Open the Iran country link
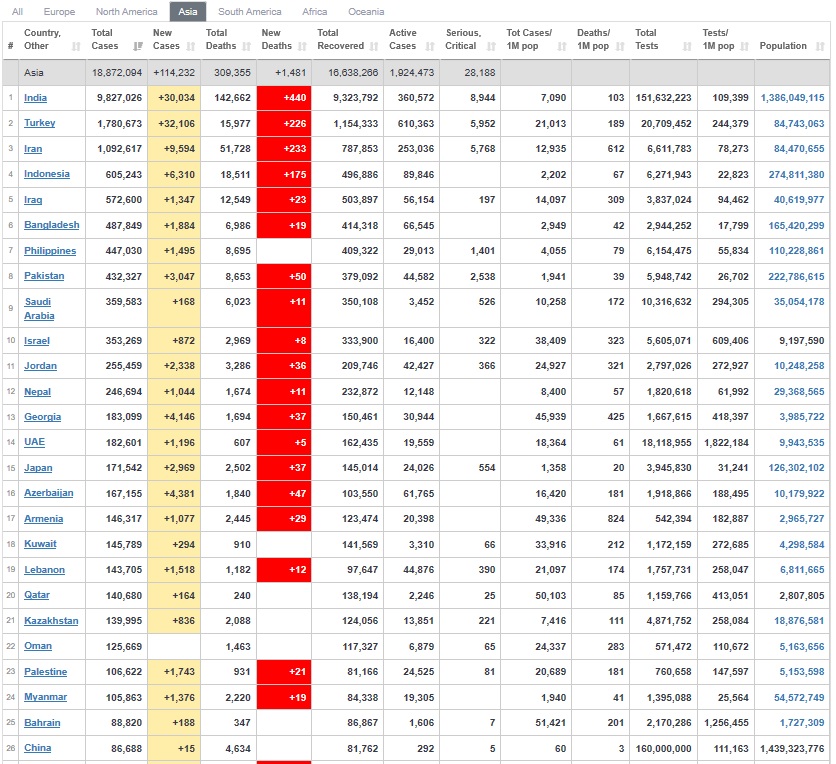Viewport: 836px width, 764px height. point(33,149)
